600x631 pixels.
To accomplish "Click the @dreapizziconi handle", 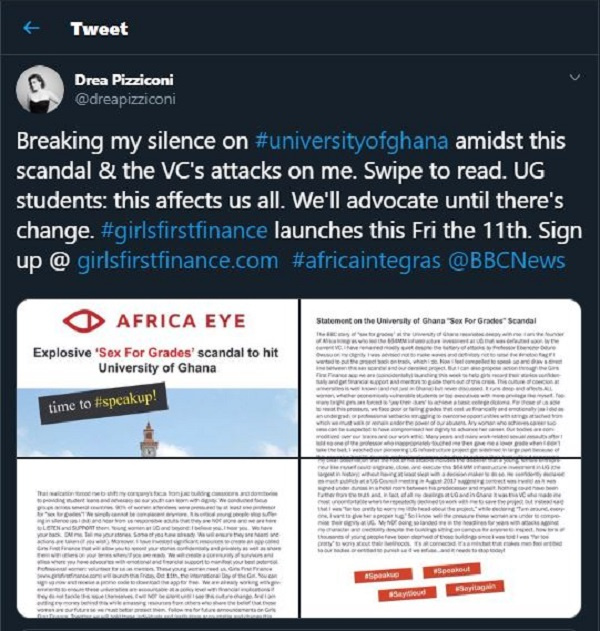I will pos(121,98).
